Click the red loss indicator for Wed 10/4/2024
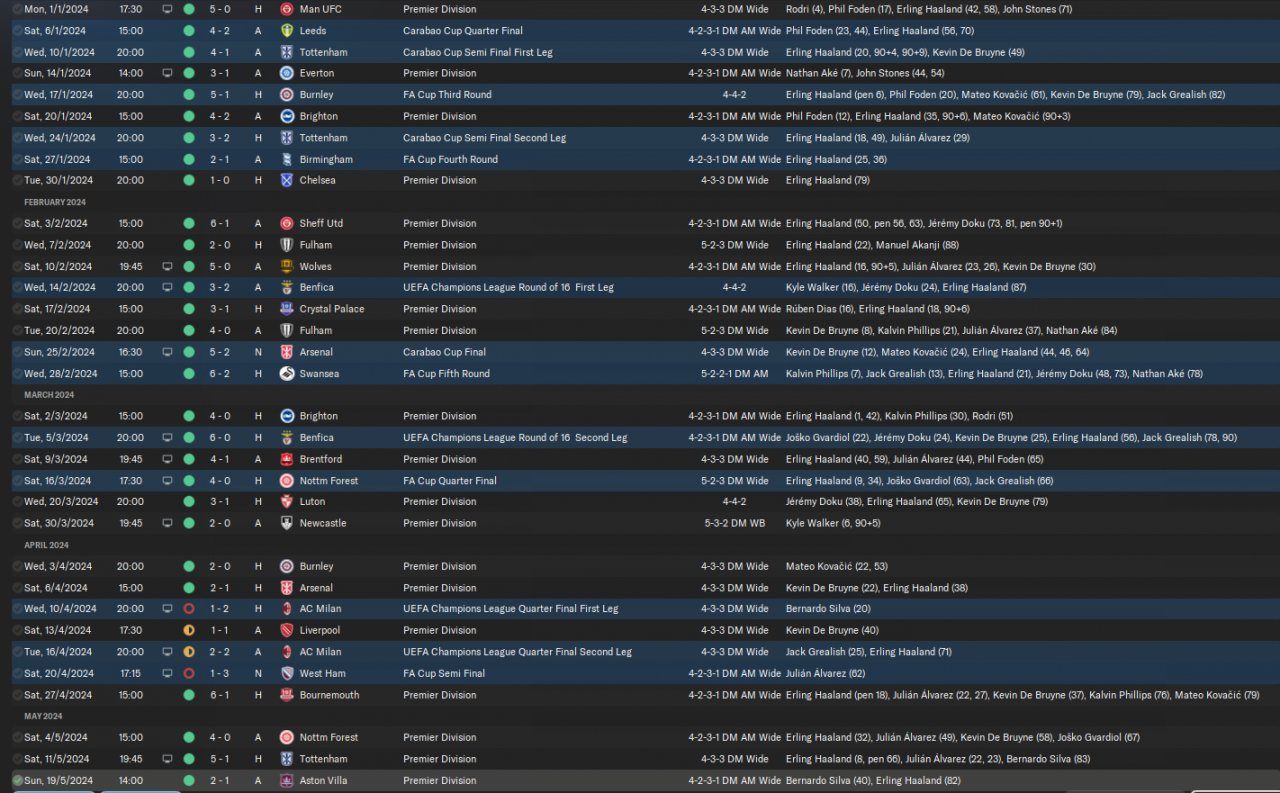 click(x=188, y=609)
